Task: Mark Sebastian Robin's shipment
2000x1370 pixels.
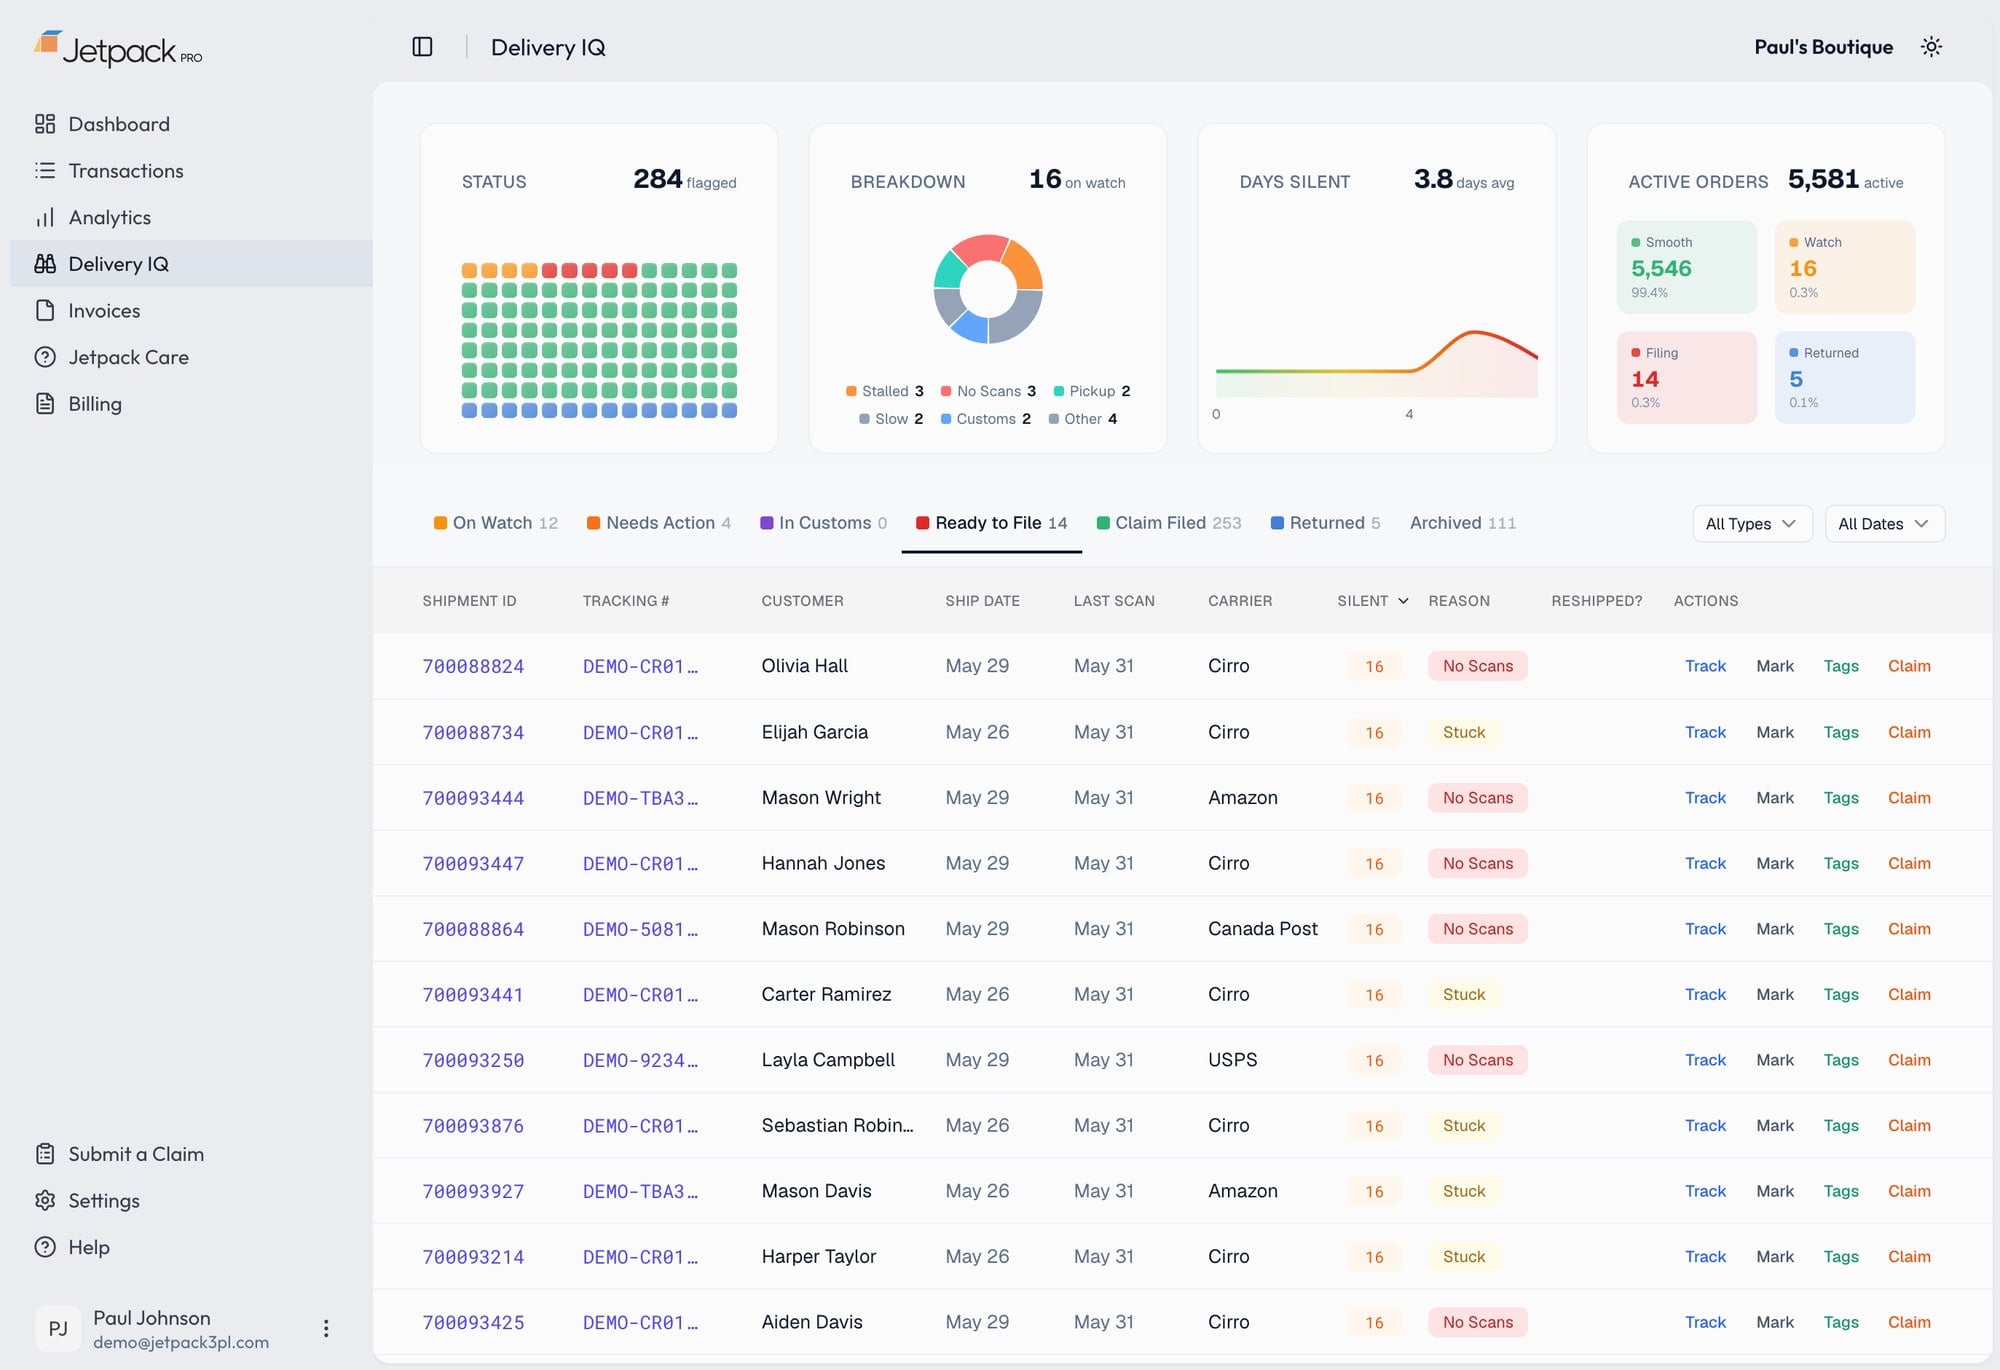Action: (x=1775, y=1126)
